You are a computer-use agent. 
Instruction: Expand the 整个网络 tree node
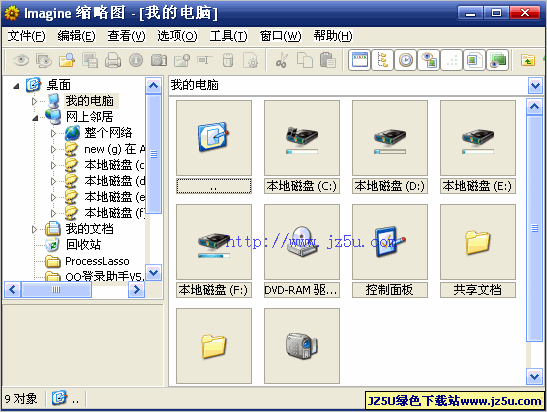click(x=53, y=133)
